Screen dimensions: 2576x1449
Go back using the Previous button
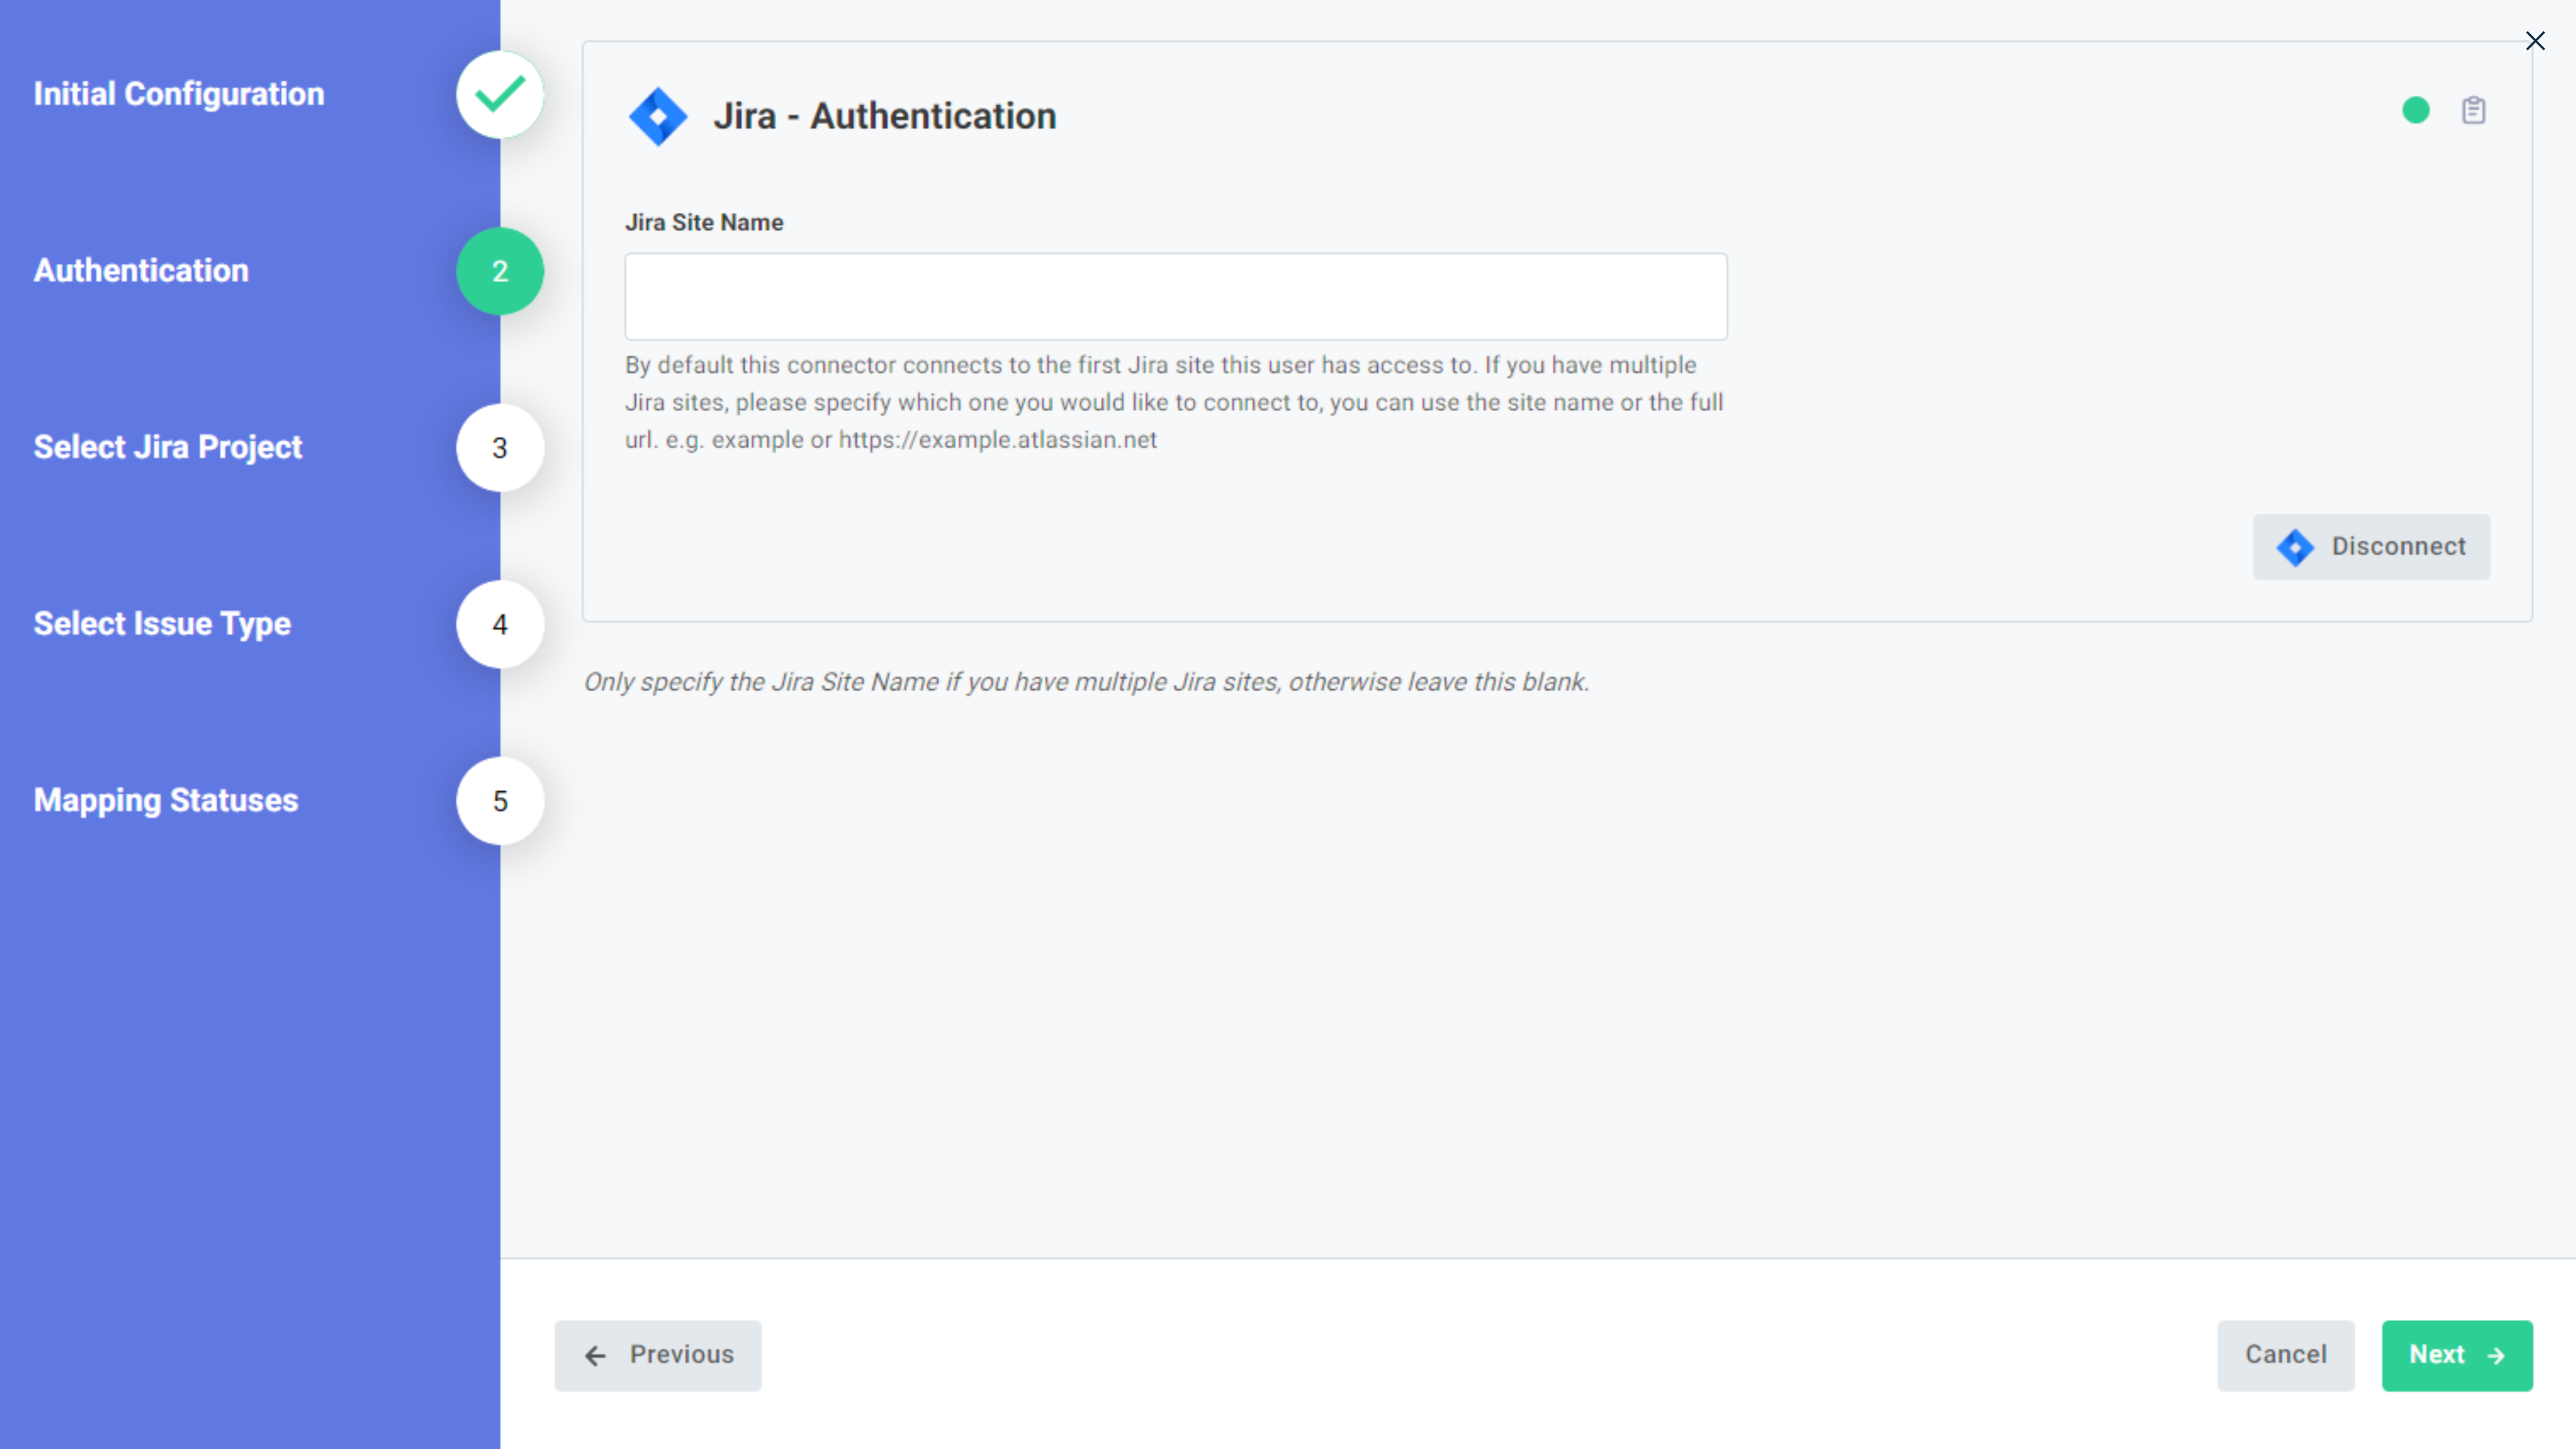pyautogui.click(x=657, y=1355)
